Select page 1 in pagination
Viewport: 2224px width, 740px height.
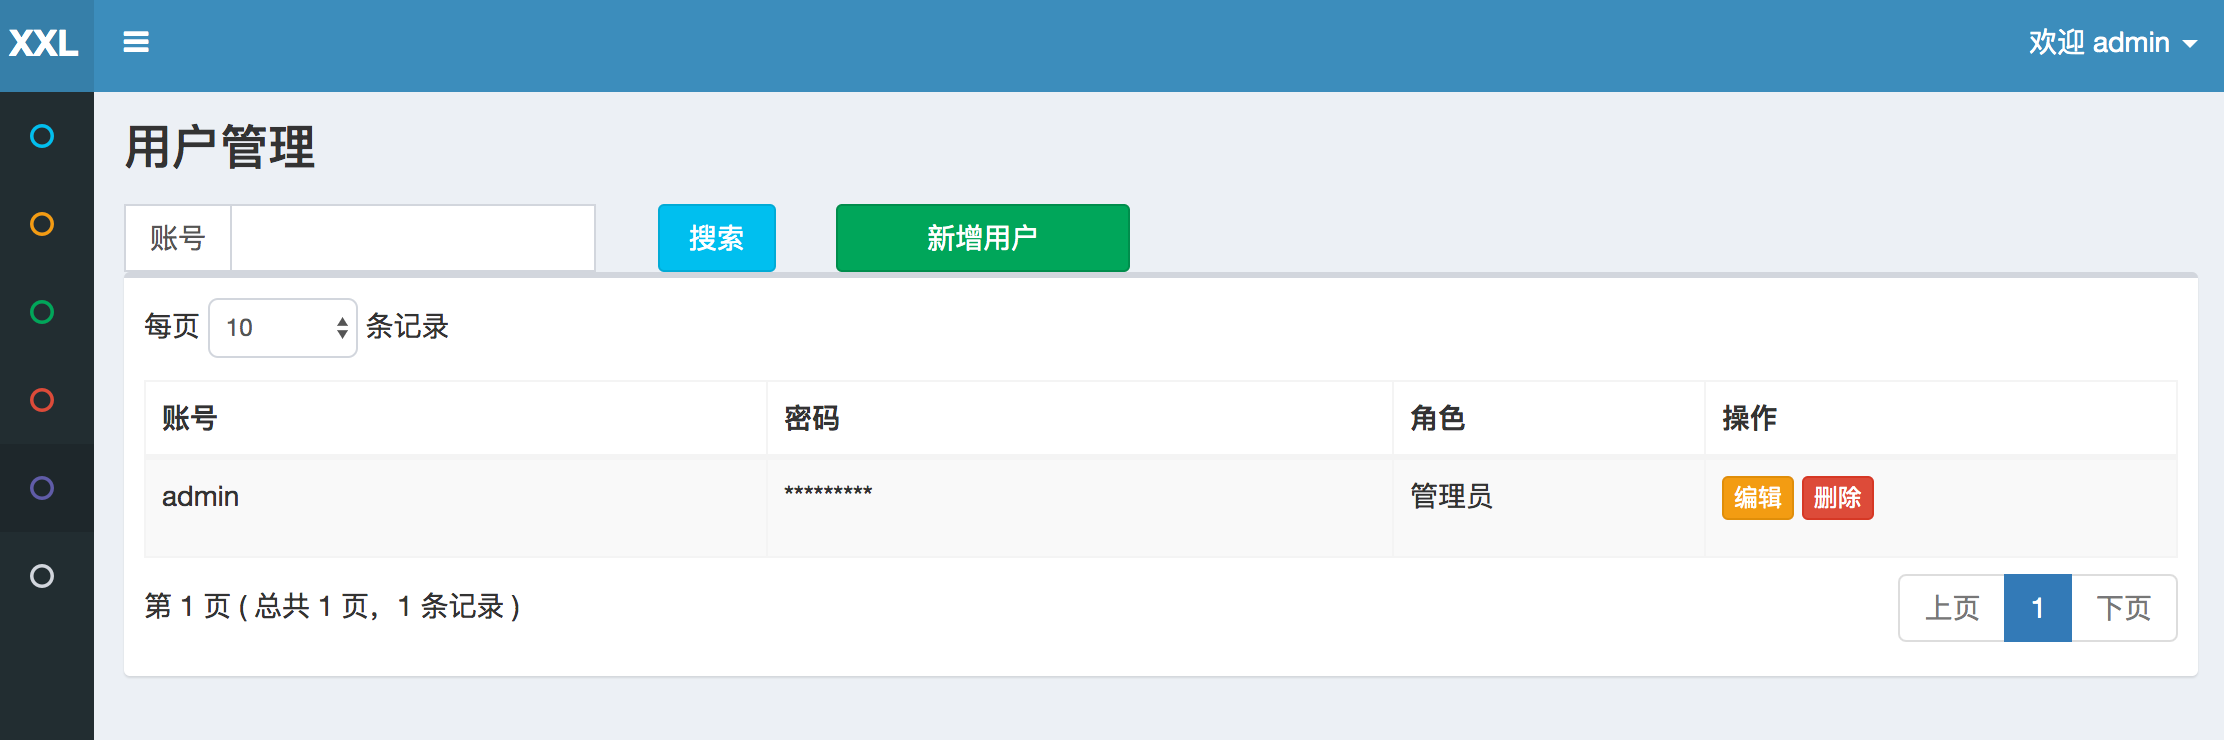coord(2037,608)
